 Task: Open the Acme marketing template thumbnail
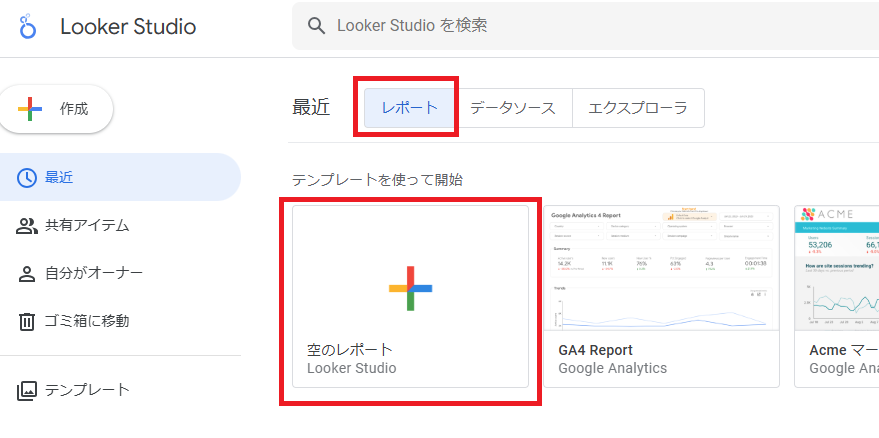(837, 268)
